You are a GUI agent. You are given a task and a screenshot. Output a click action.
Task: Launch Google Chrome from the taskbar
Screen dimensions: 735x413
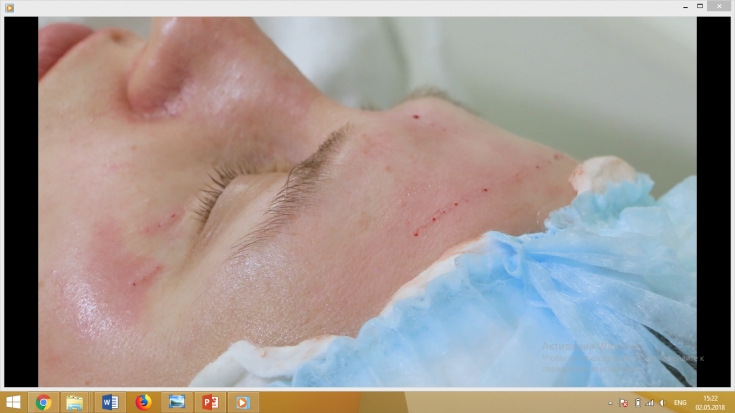click(43, 402)
